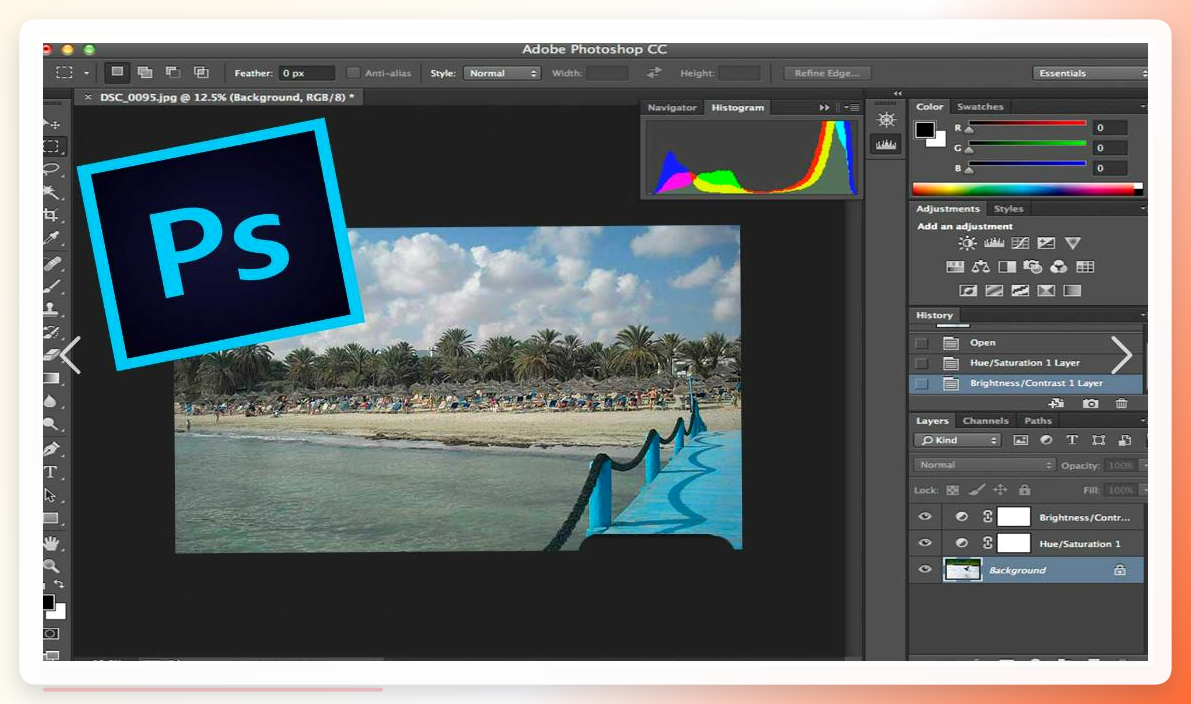Select the Healing Brush tool
This screenshot has width=1191, height=704.
52,264
